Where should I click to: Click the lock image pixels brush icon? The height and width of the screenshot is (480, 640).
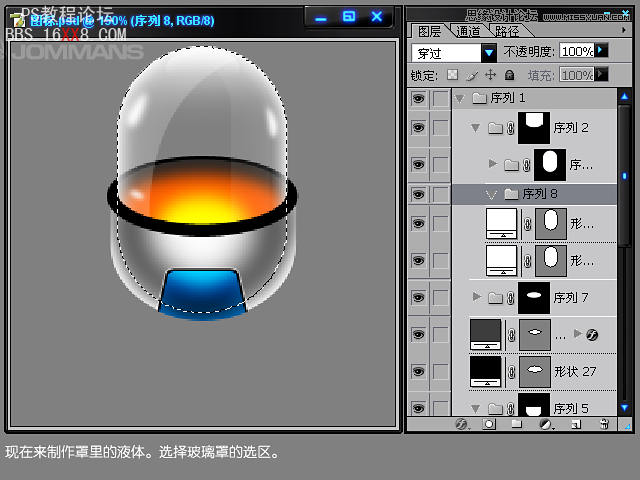click(471, 75)
